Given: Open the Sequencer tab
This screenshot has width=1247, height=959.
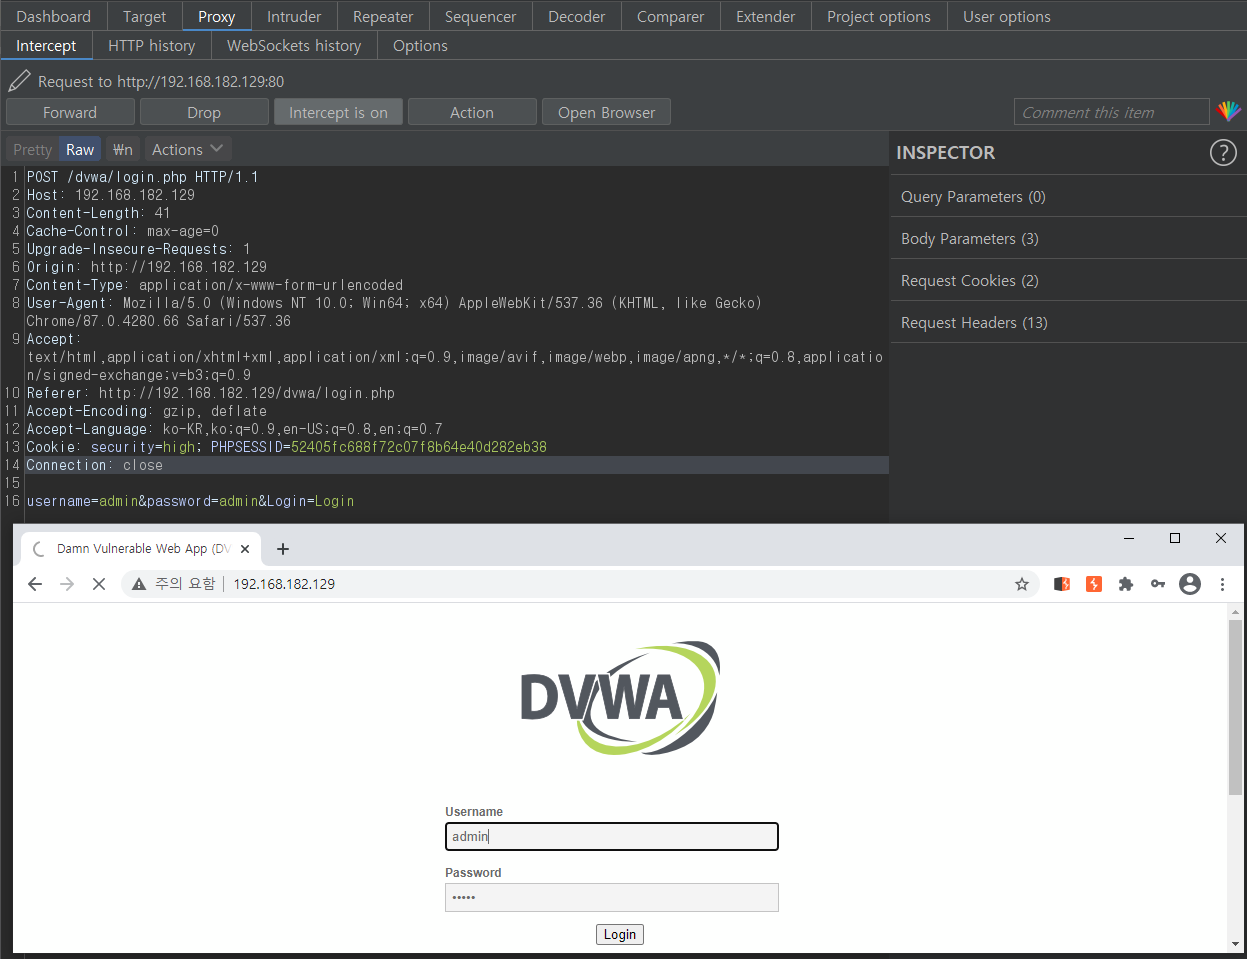Looking at the screenshot, I should pos(480,16).
